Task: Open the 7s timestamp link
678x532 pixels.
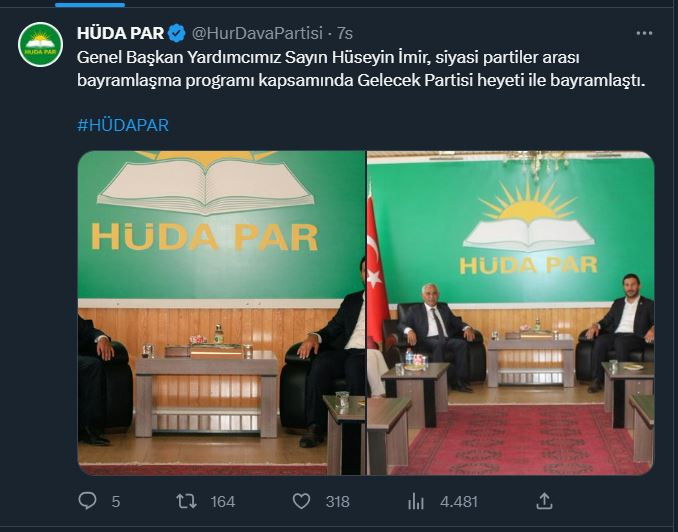Action: click(345, 33)
